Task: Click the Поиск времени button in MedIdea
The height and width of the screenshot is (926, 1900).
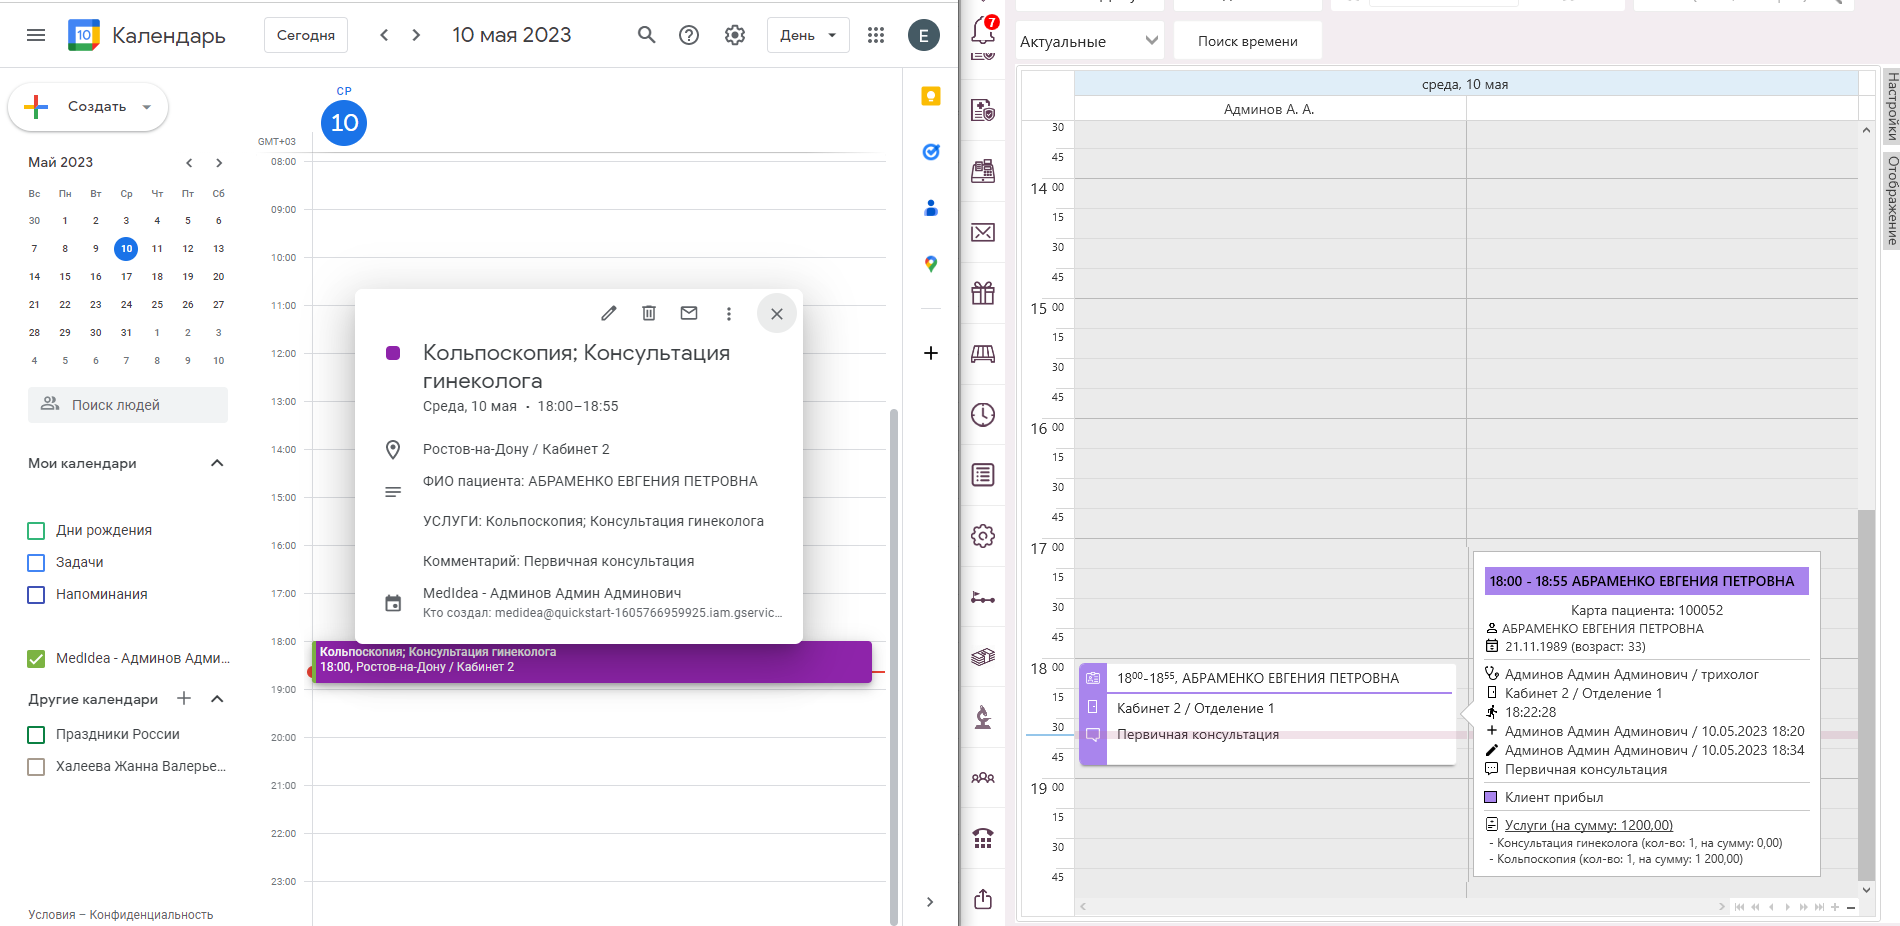Action: (1247, 41)
